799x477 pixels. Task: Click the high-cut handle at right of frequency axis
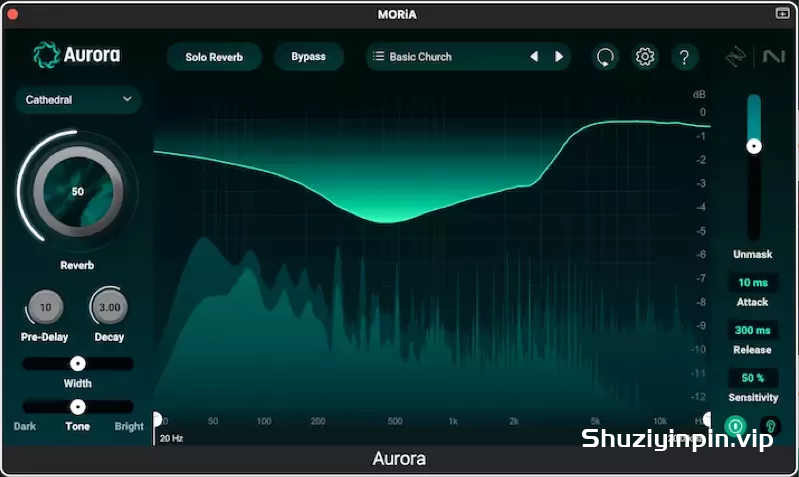click(707, 419)
